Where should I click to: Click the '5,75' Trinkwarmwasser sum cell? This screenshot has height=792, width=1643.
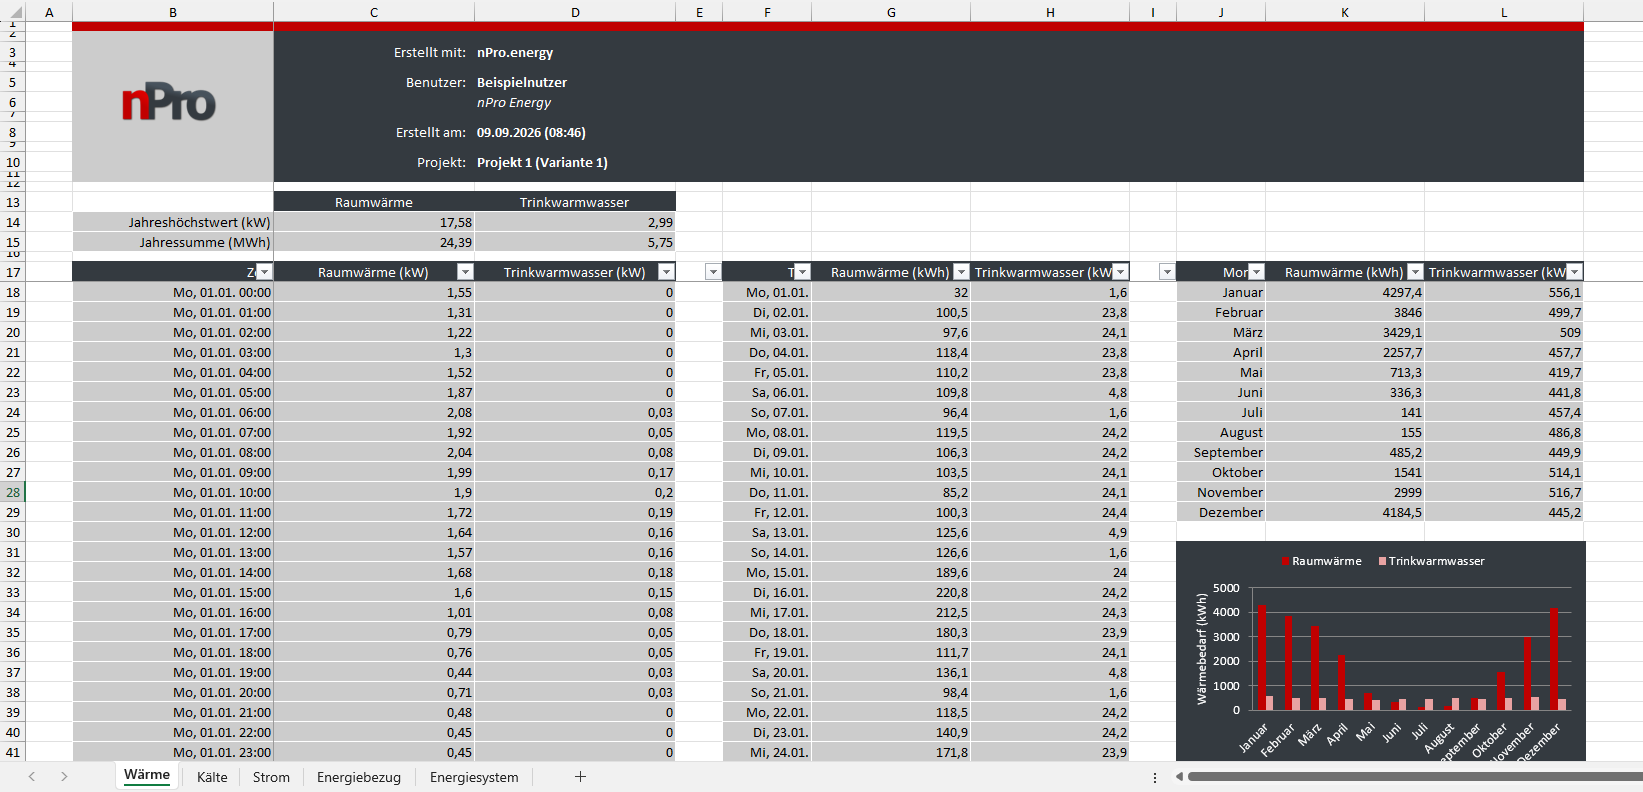tap(575, 242)
